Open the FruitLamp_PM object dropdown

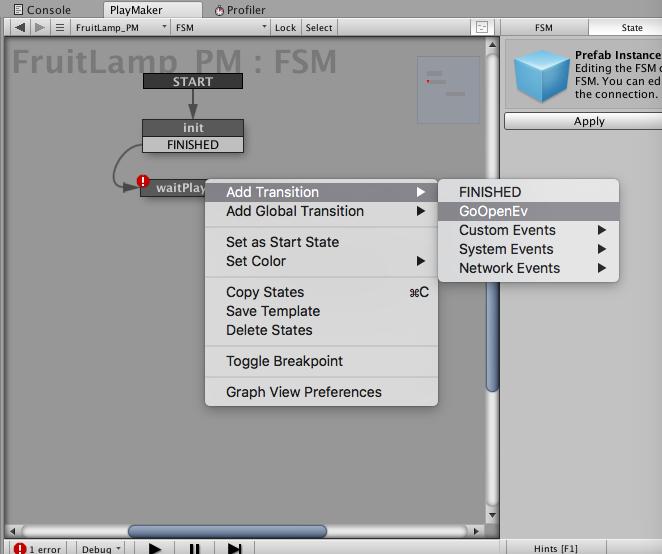(x=121, y=27)
